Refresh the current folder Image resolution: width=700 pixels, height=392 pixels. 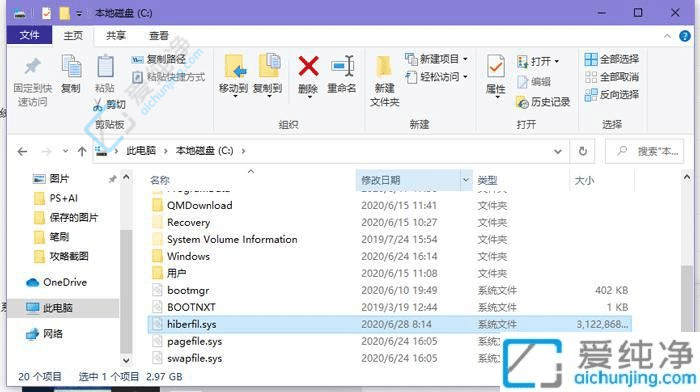point(583,152)
